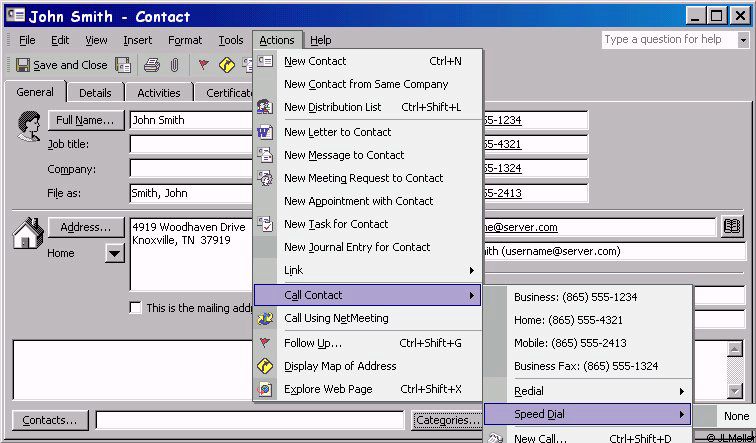This screenshot has width=756, height=443.
Task: Click the address box with Woodhaven Drive
Action: [191, 255]
